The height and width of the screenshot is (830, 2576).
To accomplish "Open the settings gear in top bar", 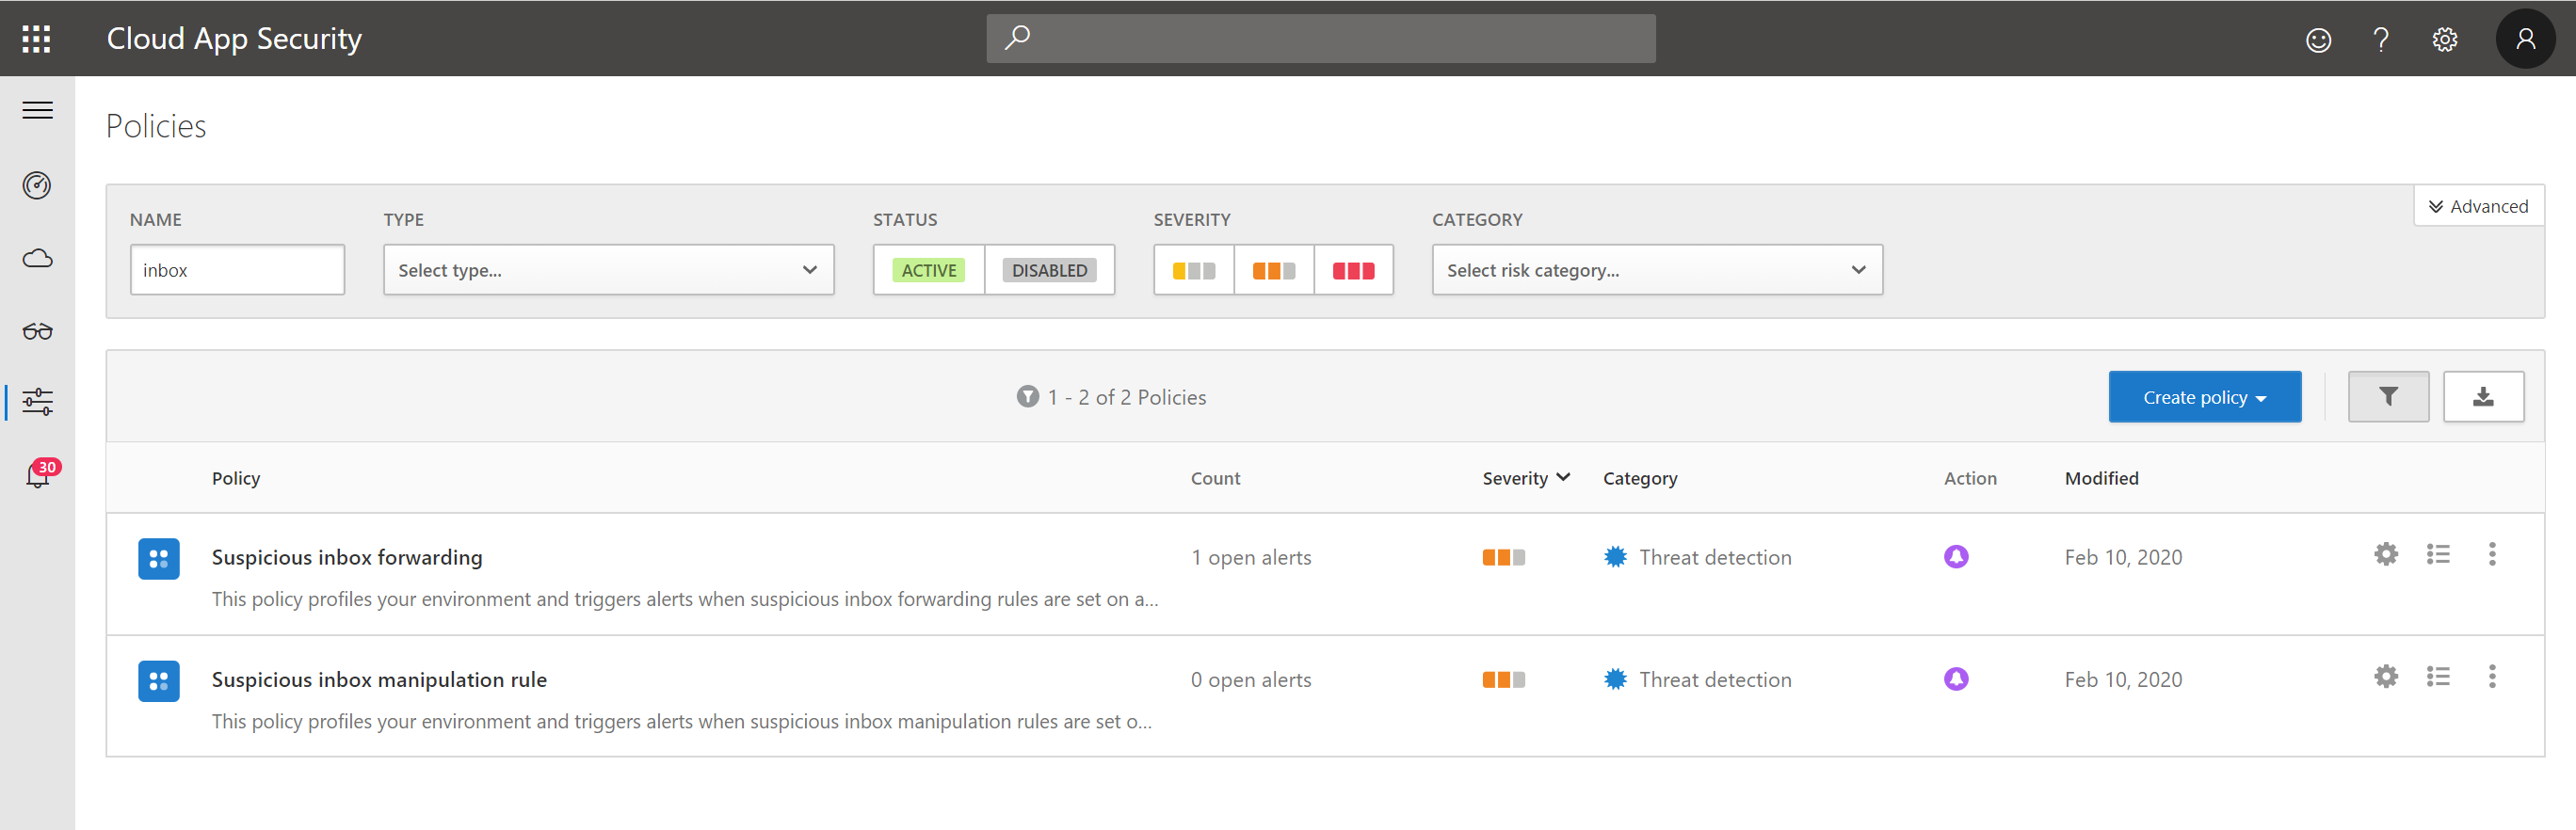I will (2444, 39).
